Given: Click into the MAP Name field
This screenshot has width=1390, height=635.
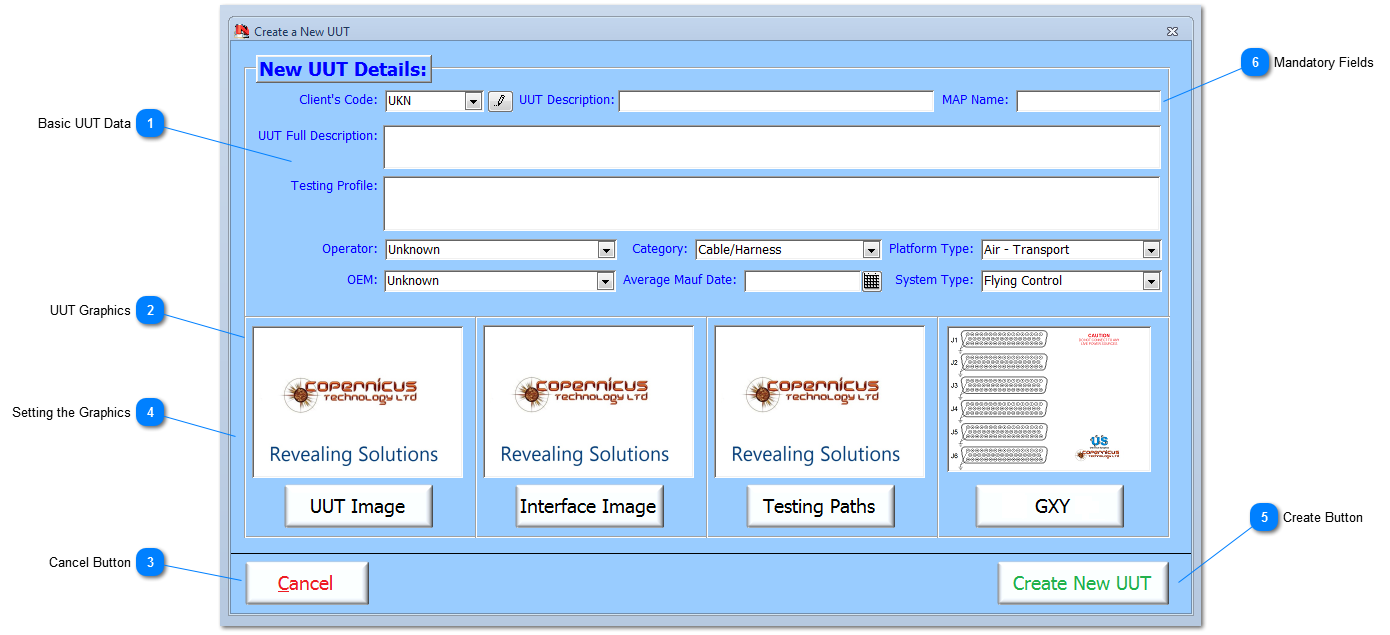Looking at the screenshot, I should (x=1088, y=101).
